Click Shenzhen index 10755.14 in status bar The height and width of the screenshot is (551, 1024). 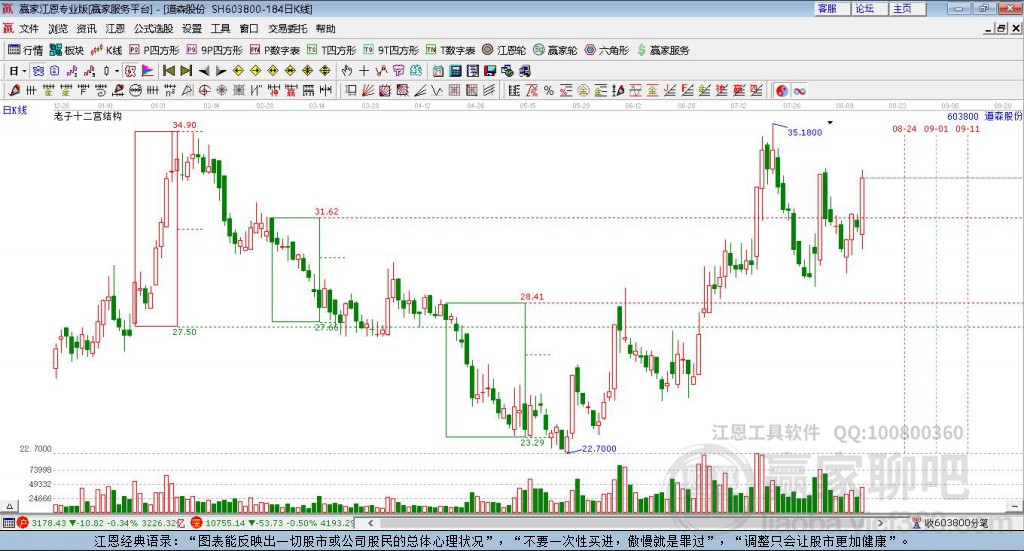(225, 523)
